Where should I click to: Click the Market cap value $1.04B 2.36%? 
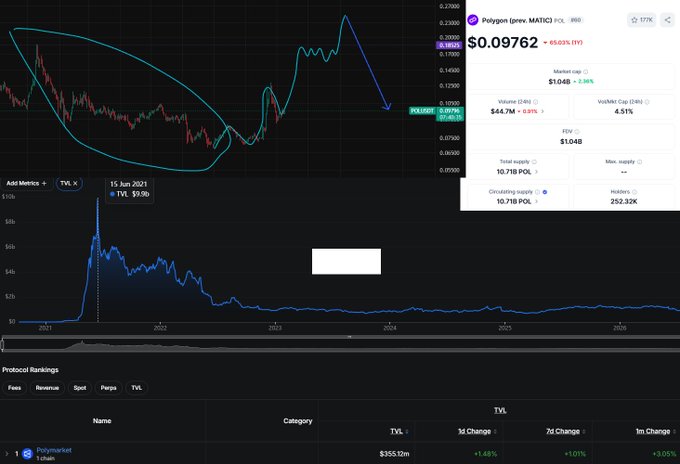pos(571,82)
